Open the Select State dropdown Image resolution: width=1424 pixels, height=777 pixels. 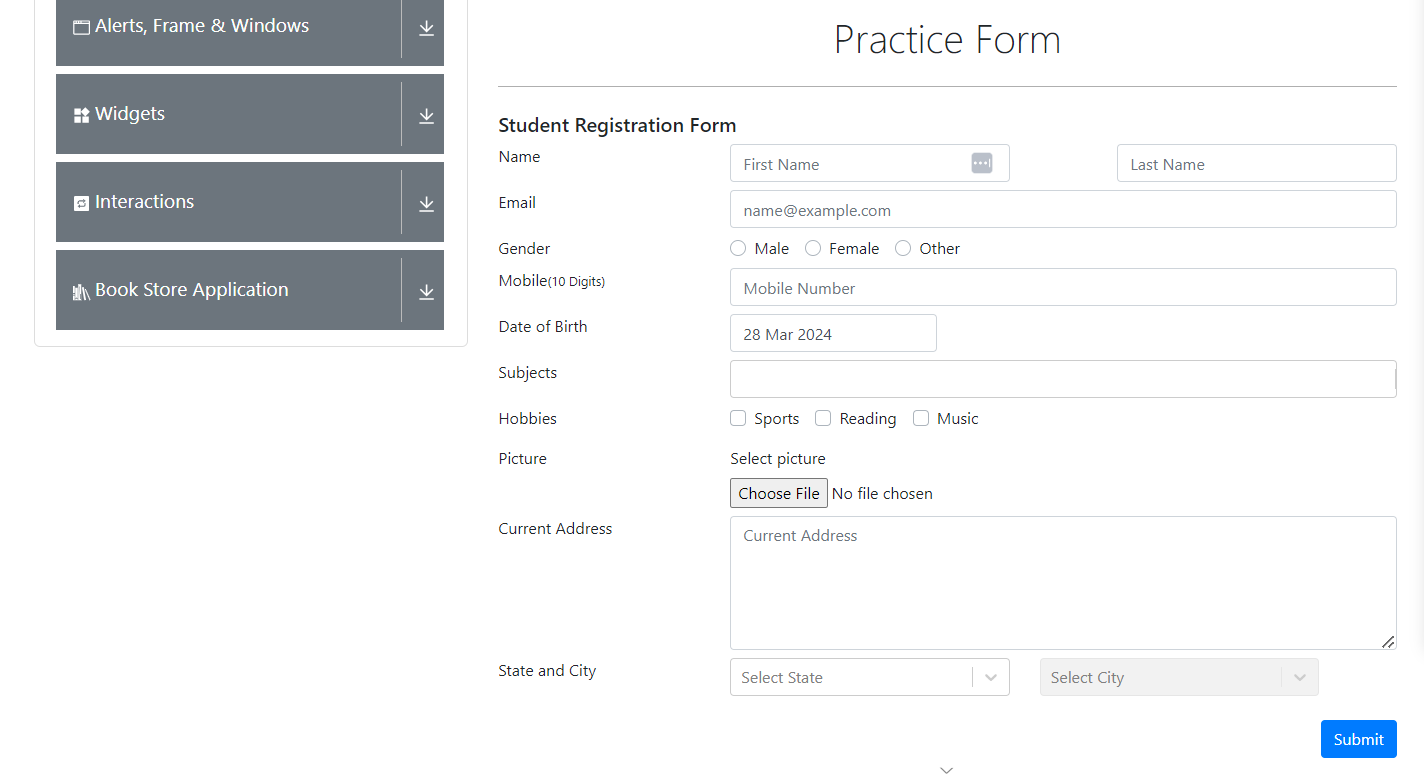(x=869, y=677)
